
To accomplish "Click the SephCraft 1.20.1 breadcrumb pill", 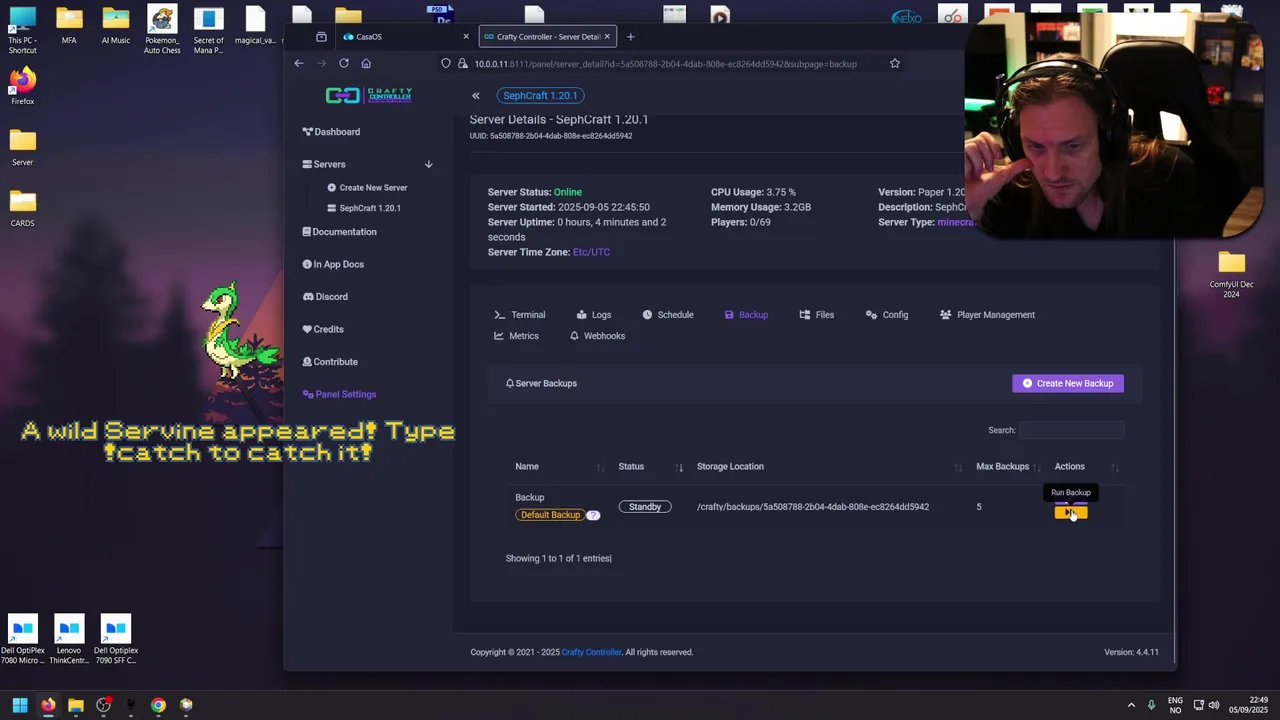I will pos(540,96).
